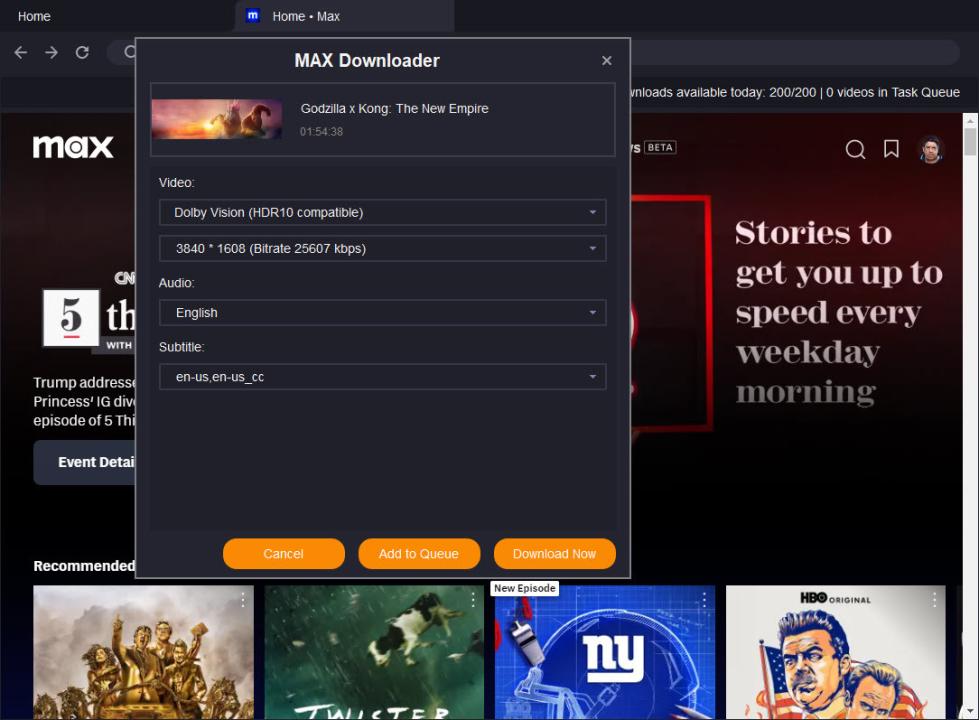Viewport: 979px width, 720px height.
Task: Open options menu on the Twister card
Action: point(473,600)
